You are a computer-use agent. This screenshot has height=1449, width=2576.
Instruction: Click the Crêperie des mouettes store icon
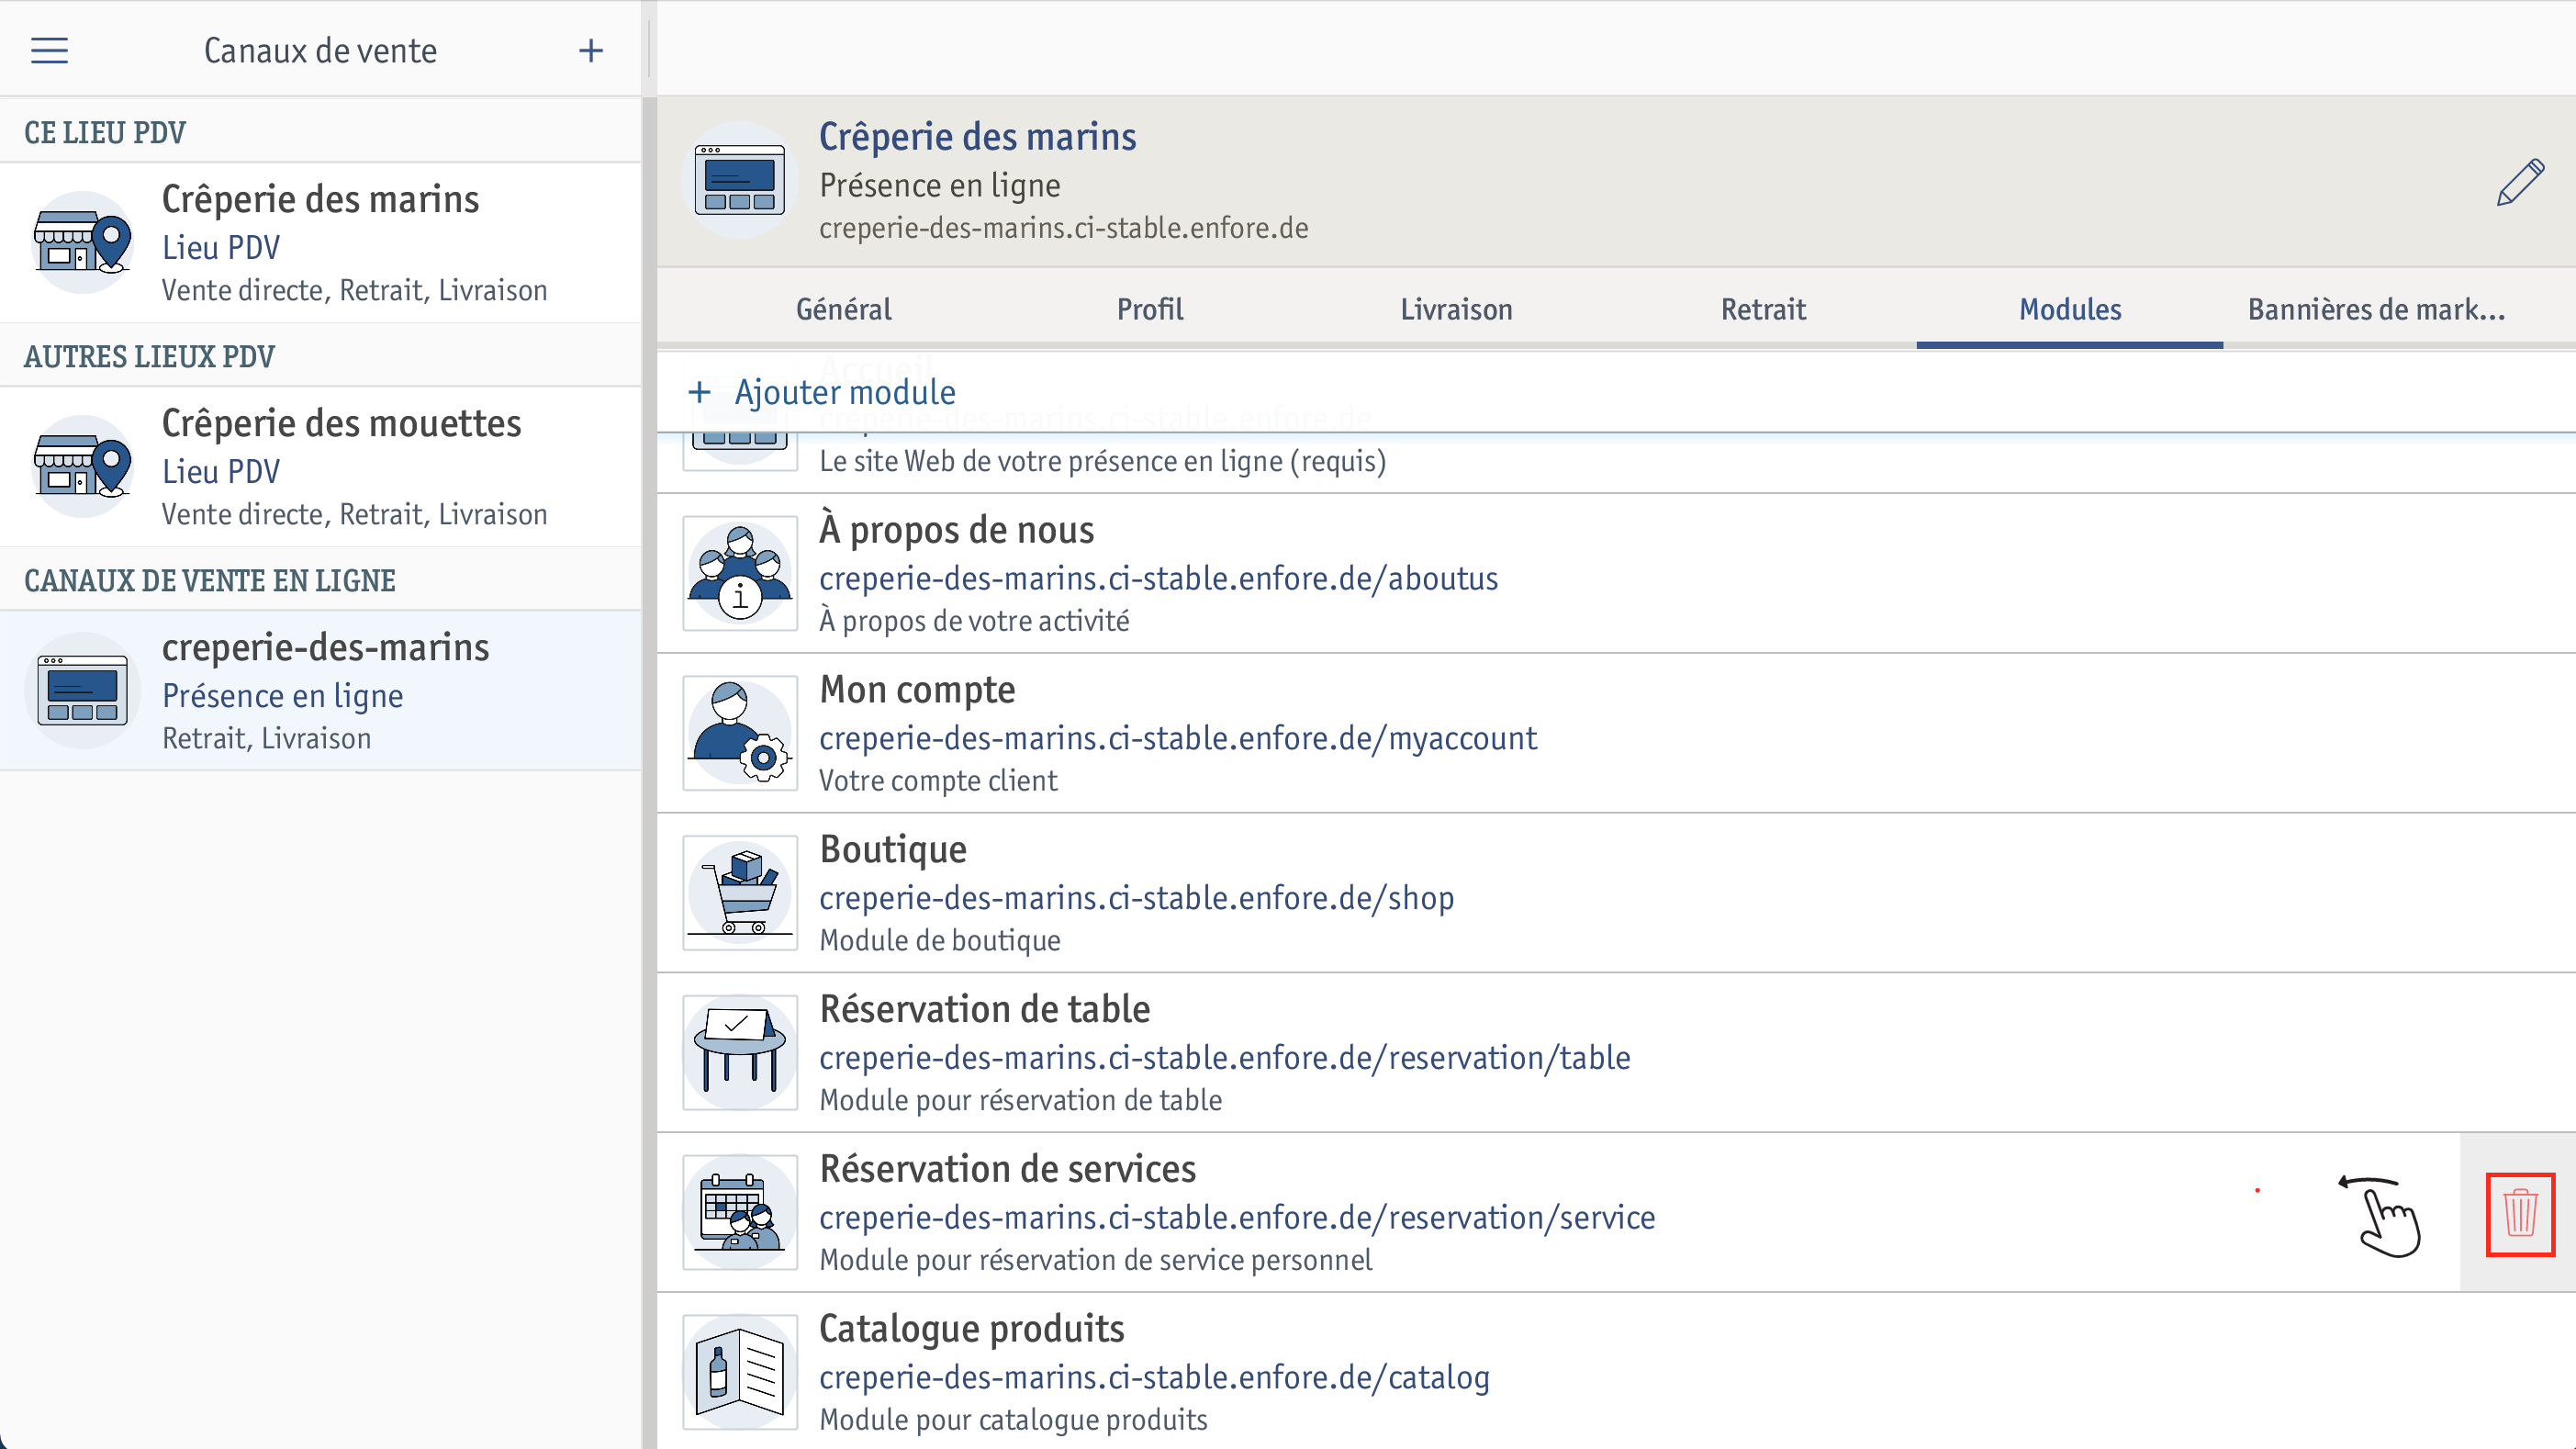tap(83, 466)
